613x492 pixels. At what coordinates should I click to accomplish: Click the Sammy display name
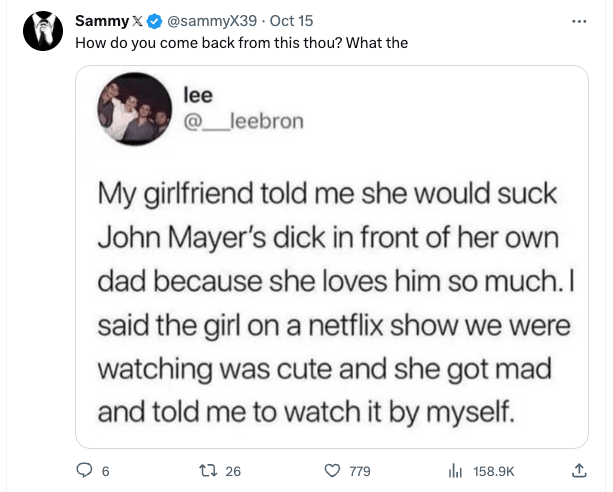[102, 21]
